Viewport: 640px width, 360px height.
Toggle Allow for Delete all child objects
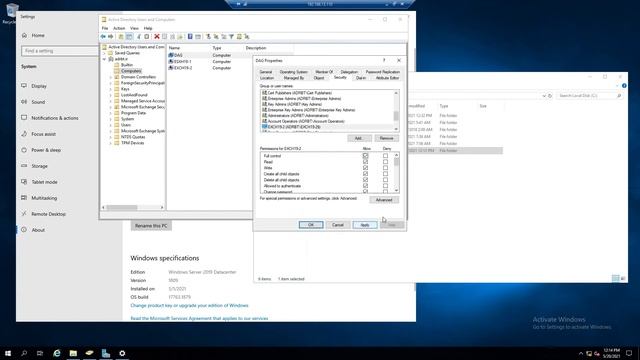(x=365, y=180)
